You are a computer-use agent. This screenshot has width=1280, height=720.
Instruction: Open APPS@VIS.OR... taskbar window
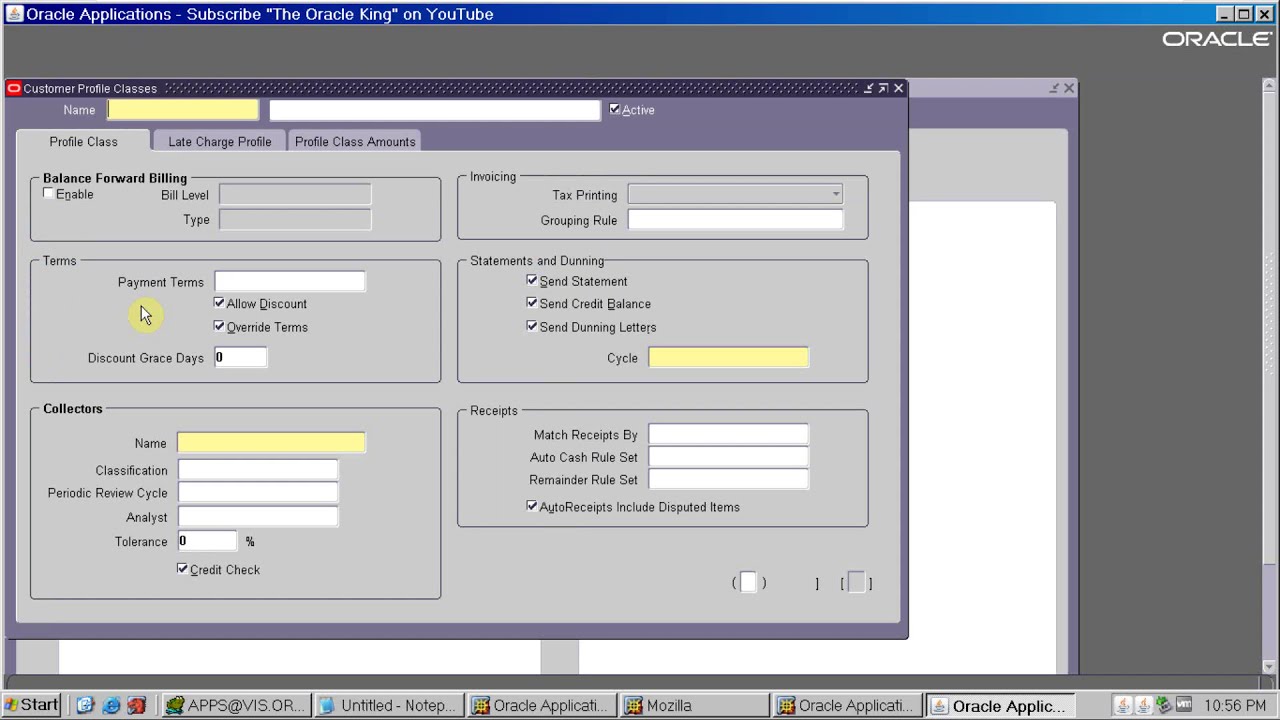point(237,705)
